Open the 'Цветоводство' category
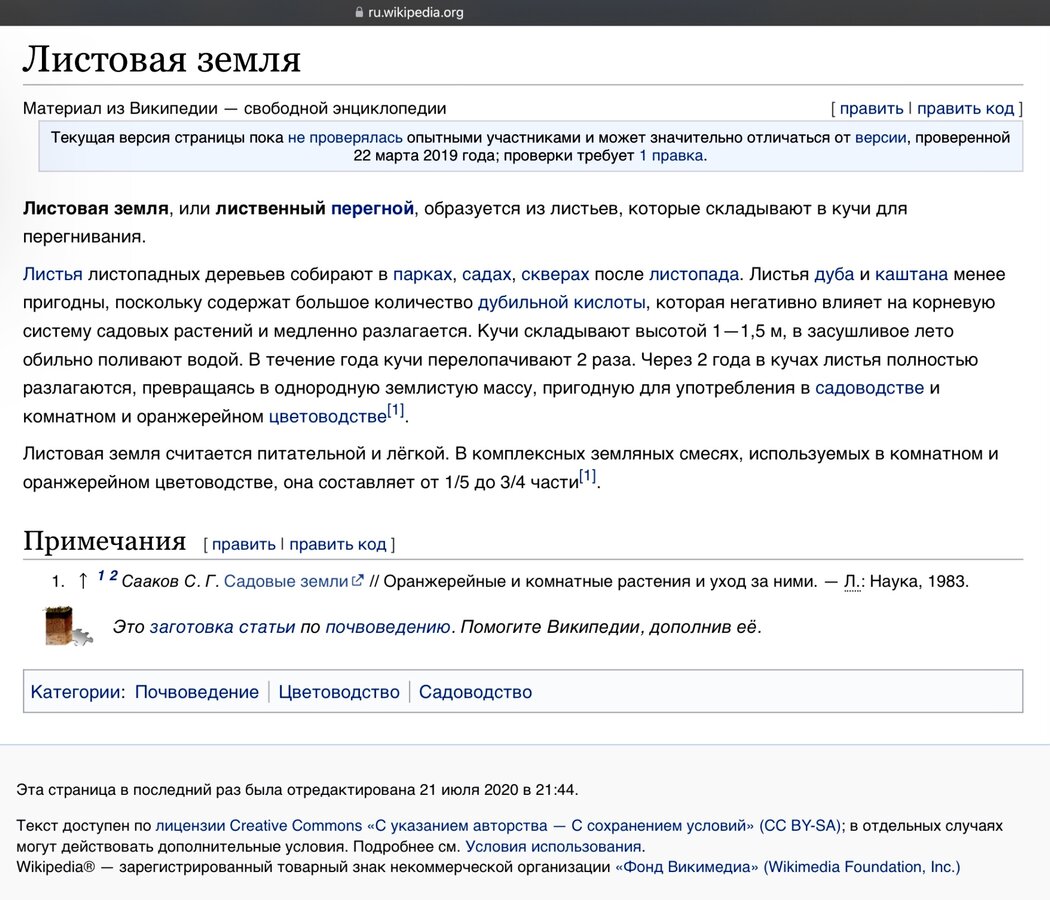1050x900 pixels. (x=339, y=692)
